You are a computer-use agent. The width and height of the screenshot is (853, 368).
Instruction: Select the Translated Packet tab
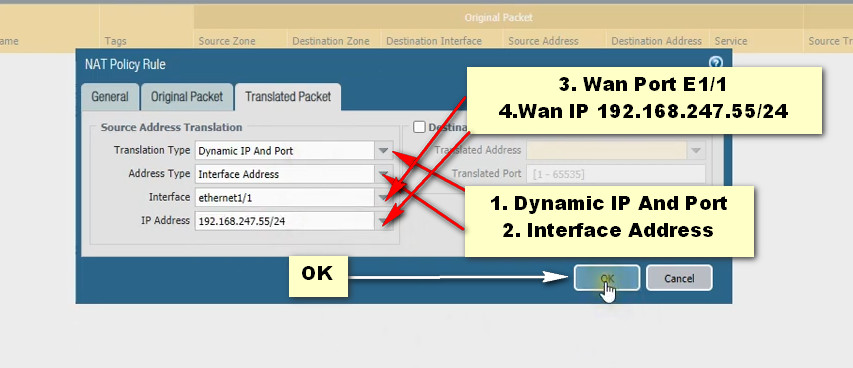pos(288,97)
